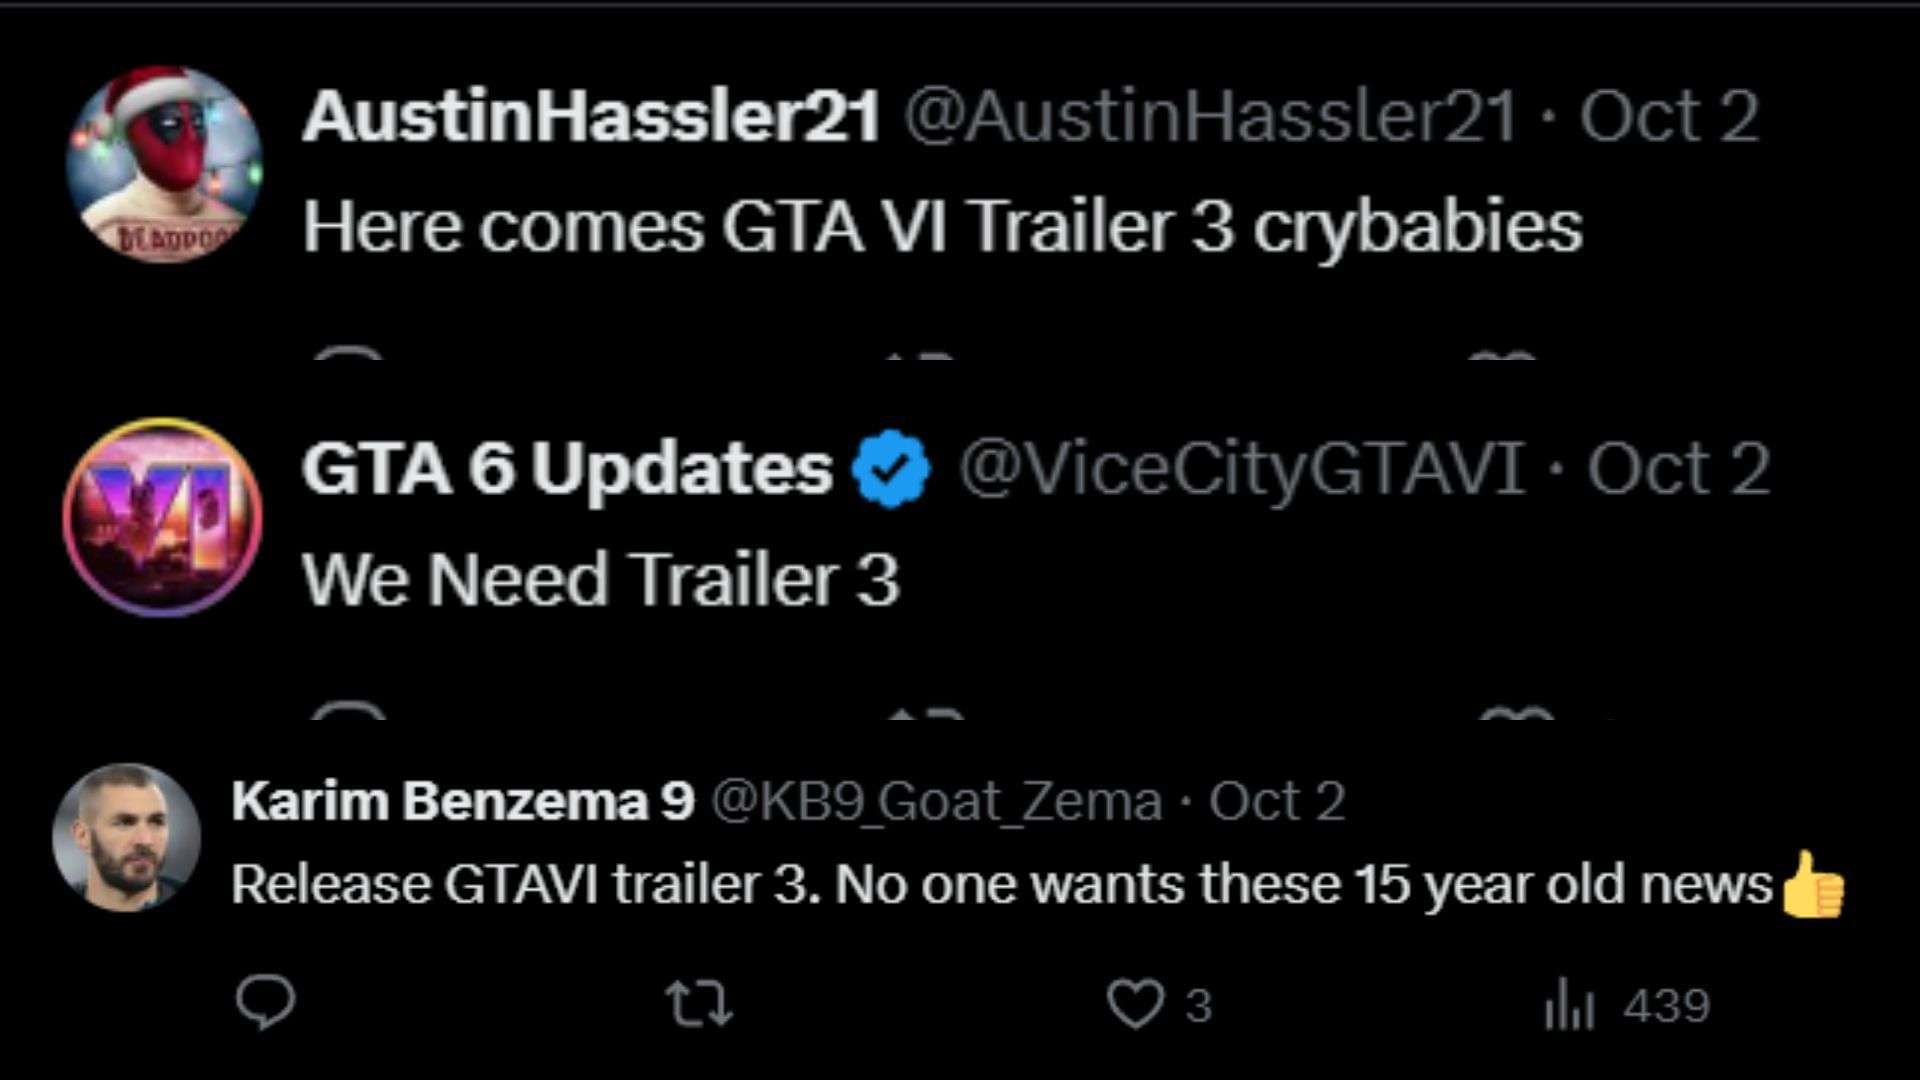Click the reply icon on Karim Benzema 9's tweet
This screenshot has height=1080, width=1920.
point(266,1002)
